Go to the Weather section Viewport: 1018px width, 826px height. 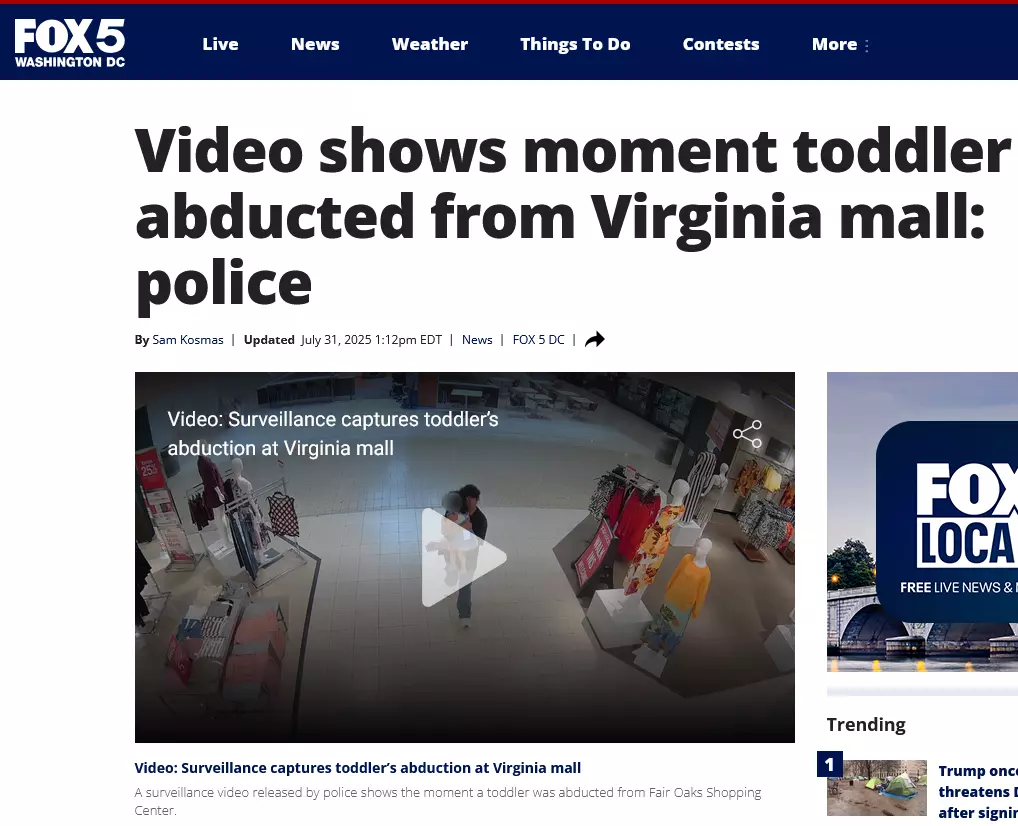coord(429,44)
